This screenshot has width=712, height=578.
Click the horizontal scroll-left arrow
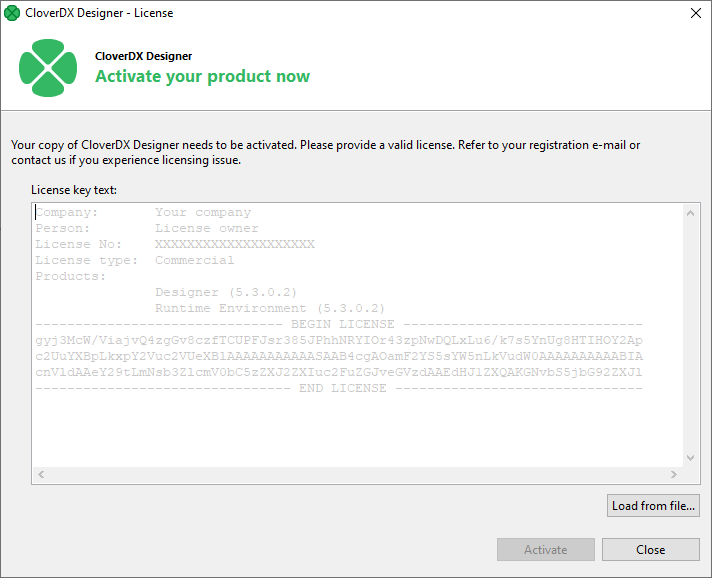tap(40, 474)
